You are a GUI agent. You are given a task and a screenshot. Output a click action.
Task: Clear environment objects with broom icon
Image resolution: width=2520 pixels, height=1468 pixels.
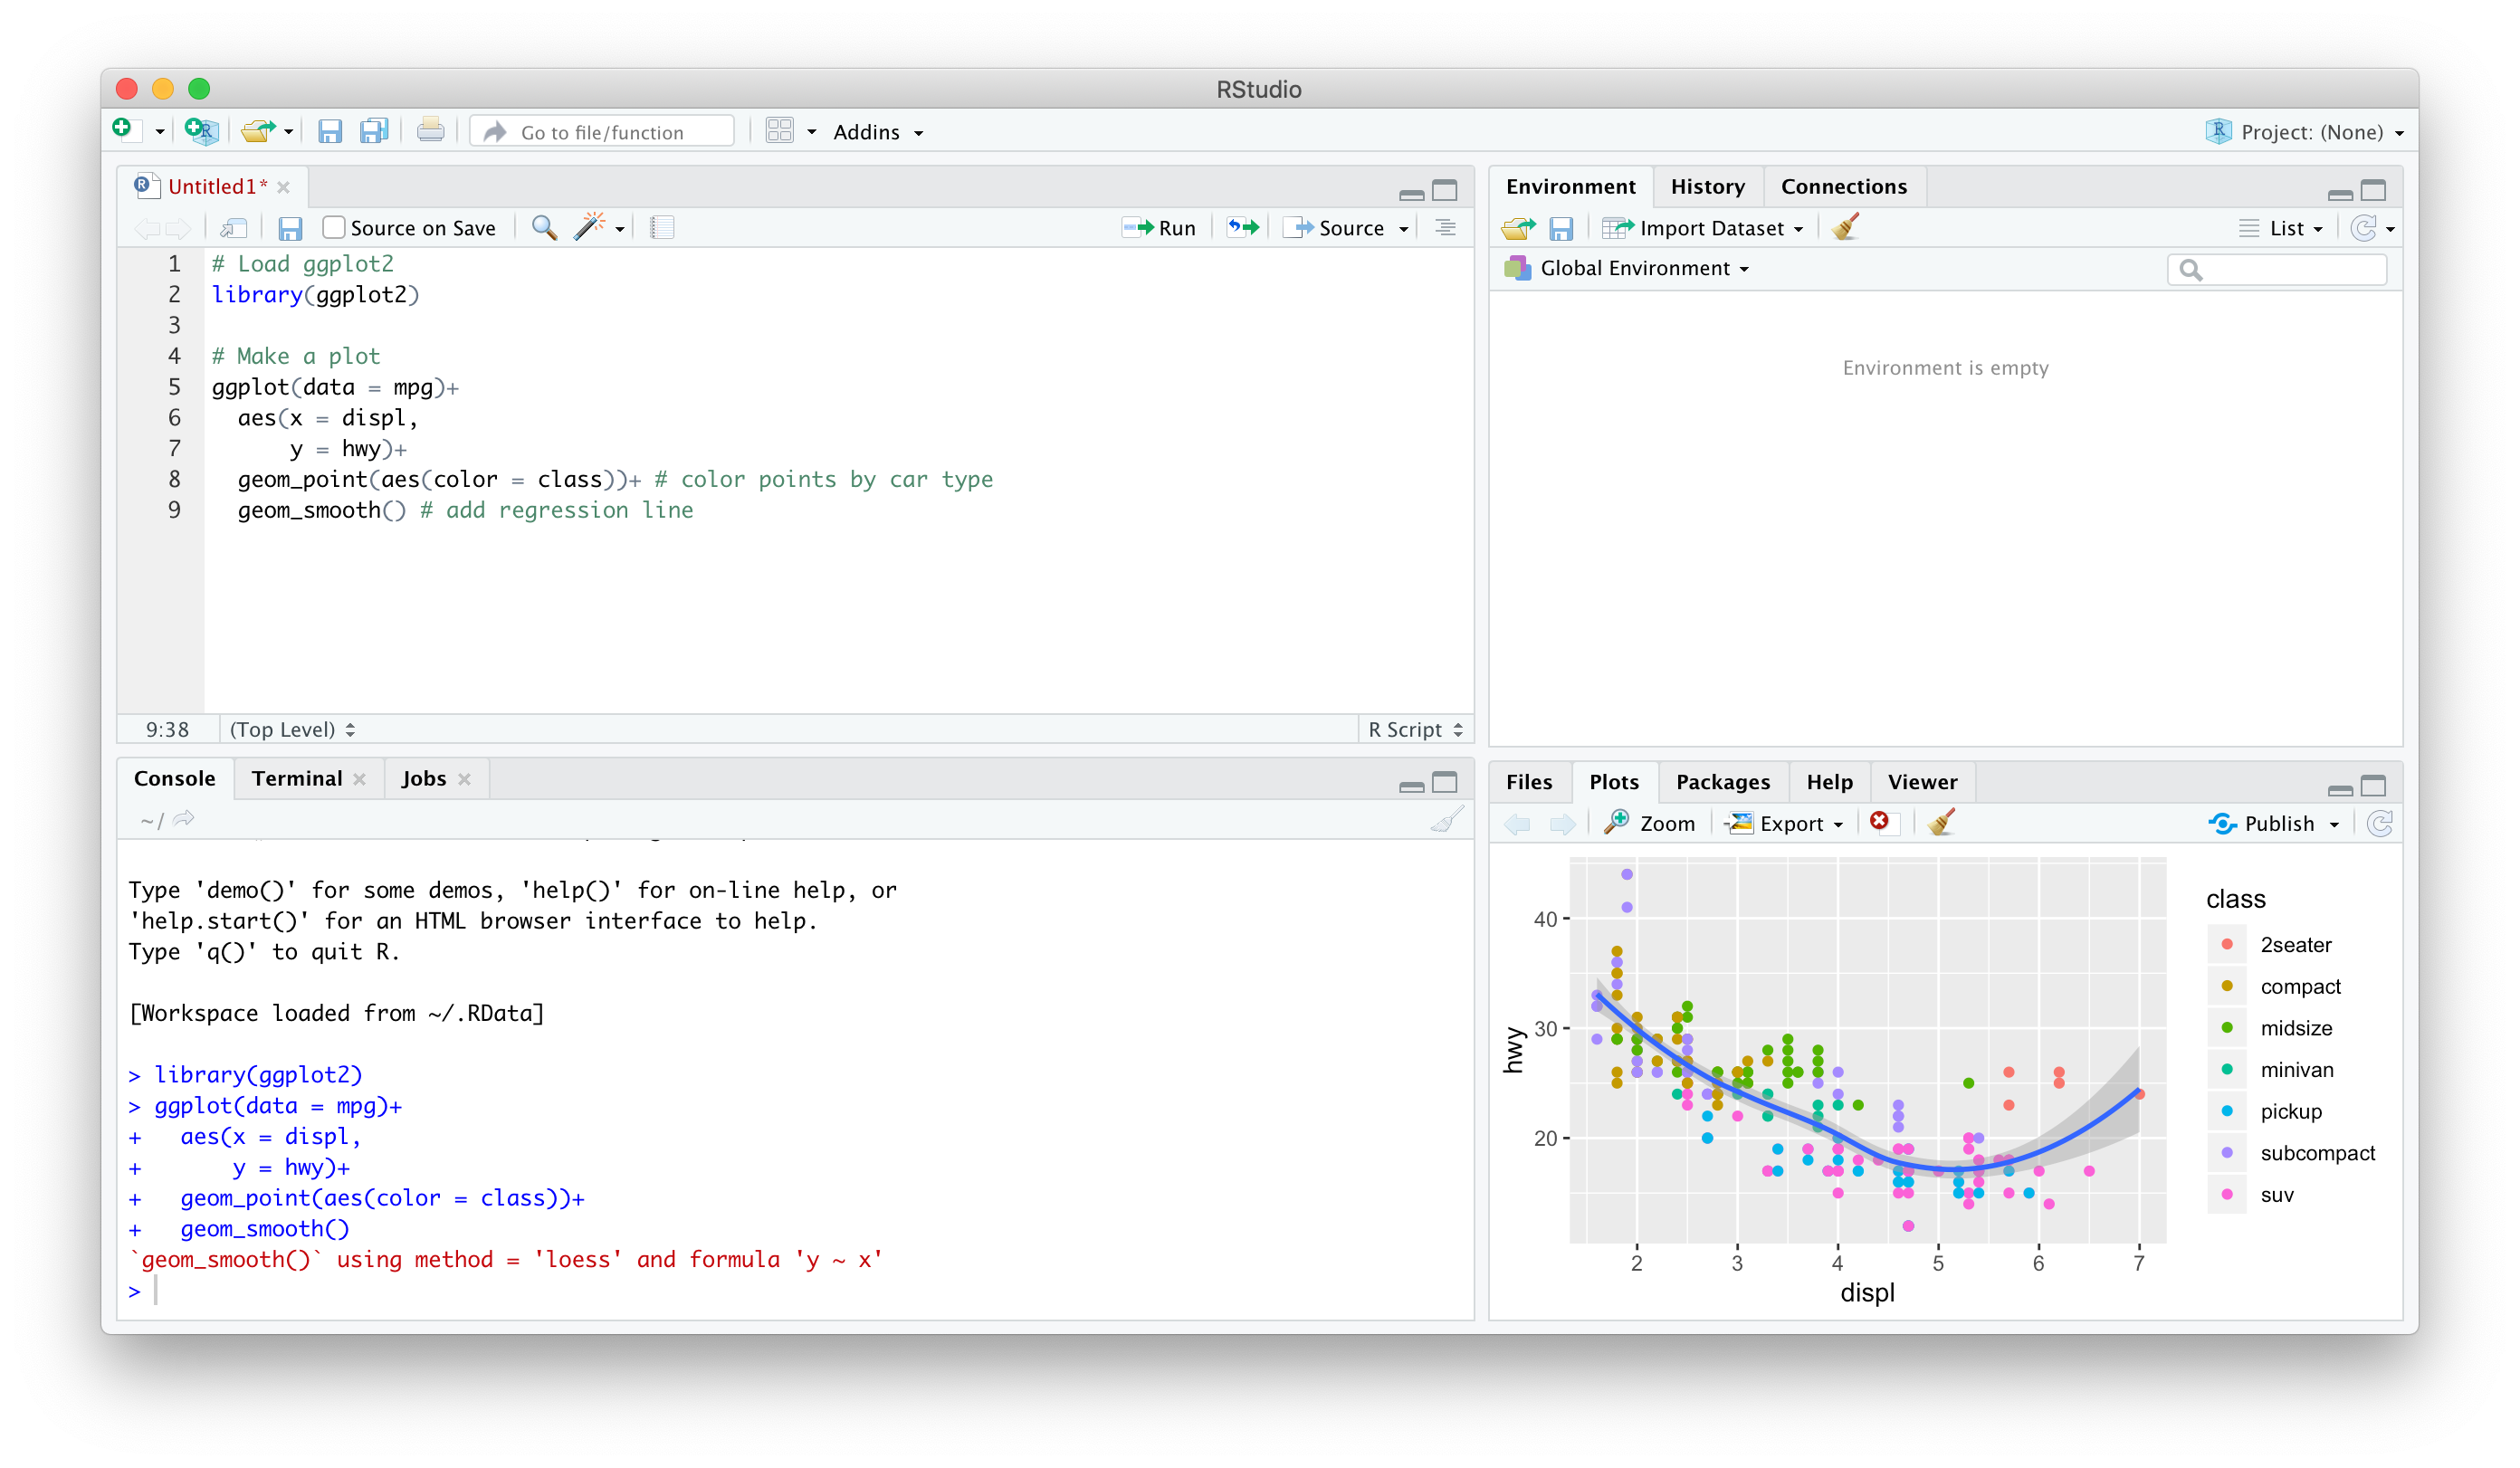point(1846,227)
